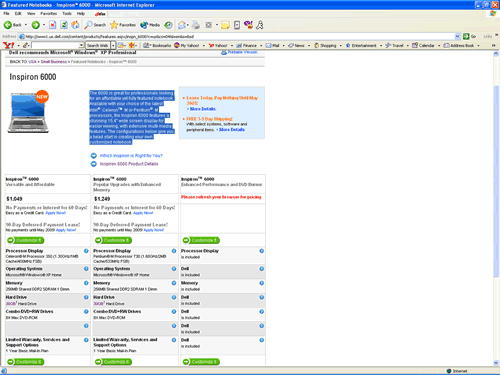
Task: Click the AIM running-man icon
Action: point(260,25)
